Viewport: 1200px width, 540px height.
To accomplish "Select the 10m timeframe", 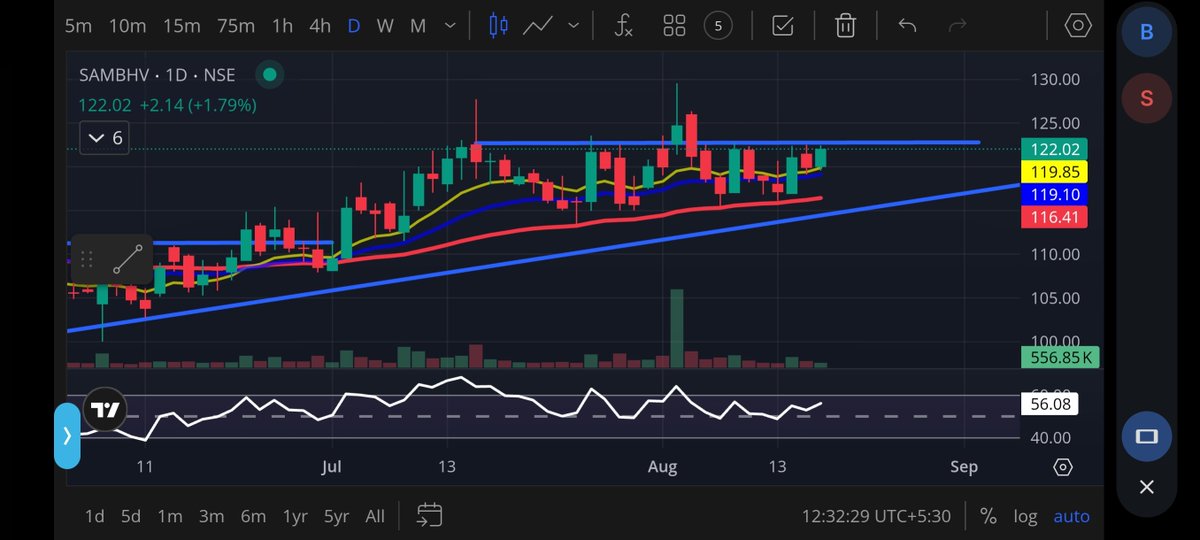I will click(127, 26).
